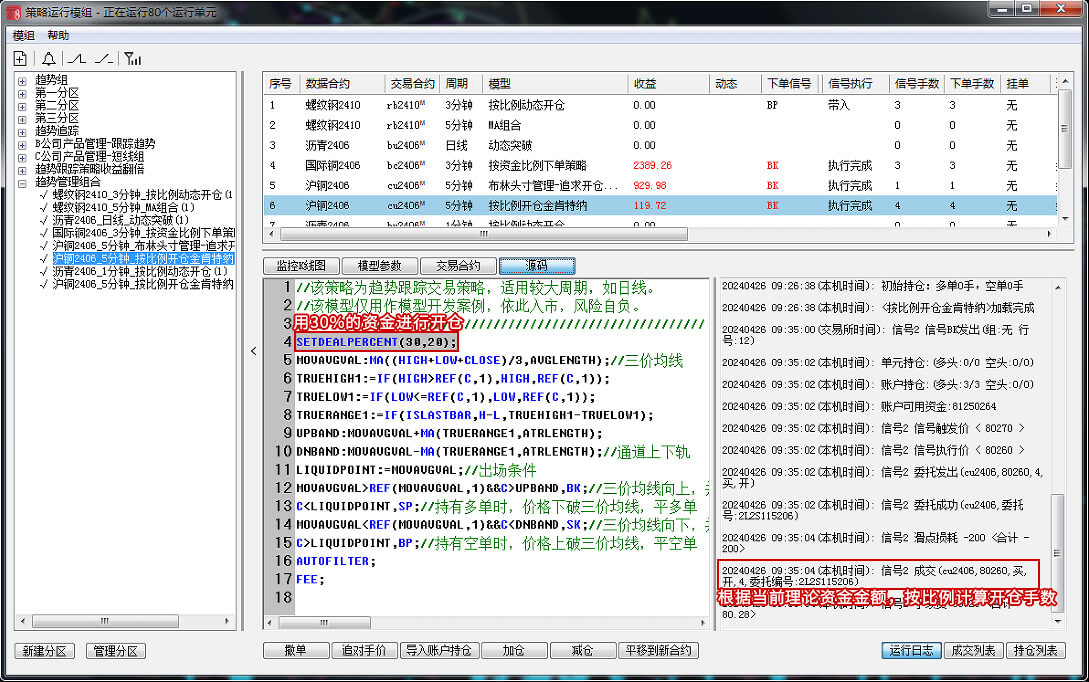This screenshot has width=1089, height=682.
Task: Collapse the 趋势管理组合 tree node
Action: click(x=22, y=182)
